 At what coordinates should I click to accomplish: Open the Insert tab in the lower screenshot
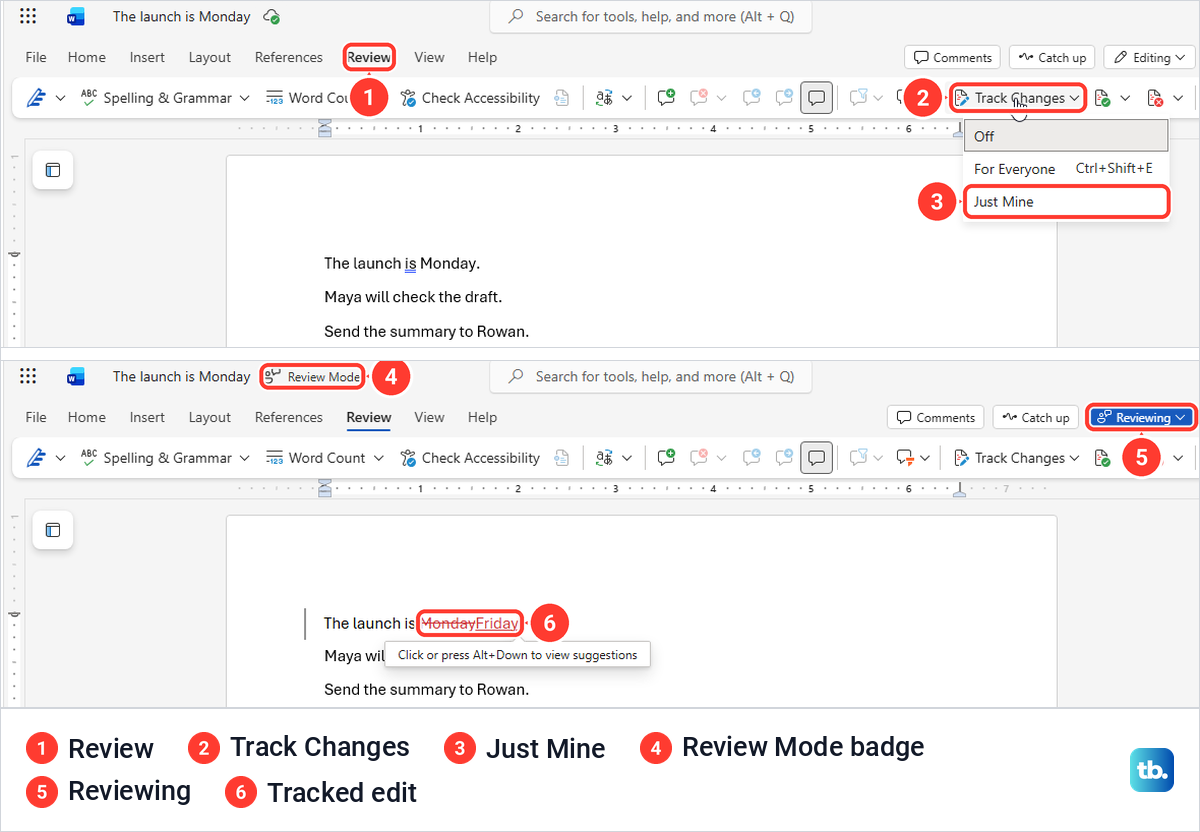point(147,417)
